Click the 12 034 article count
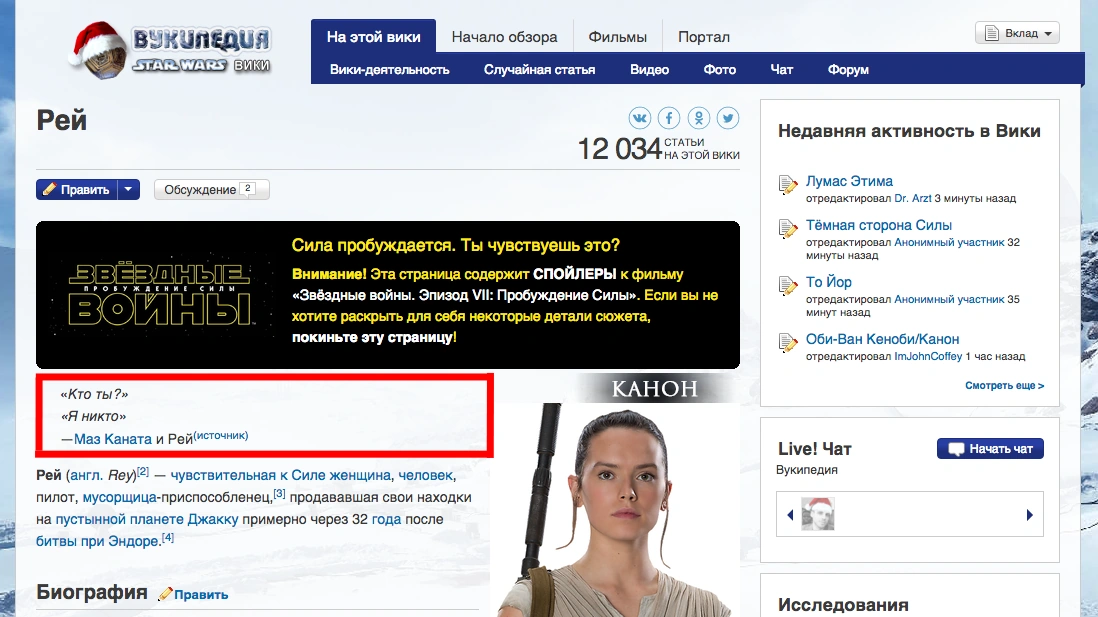The image size is (1098, 617). tap(620, 148)
